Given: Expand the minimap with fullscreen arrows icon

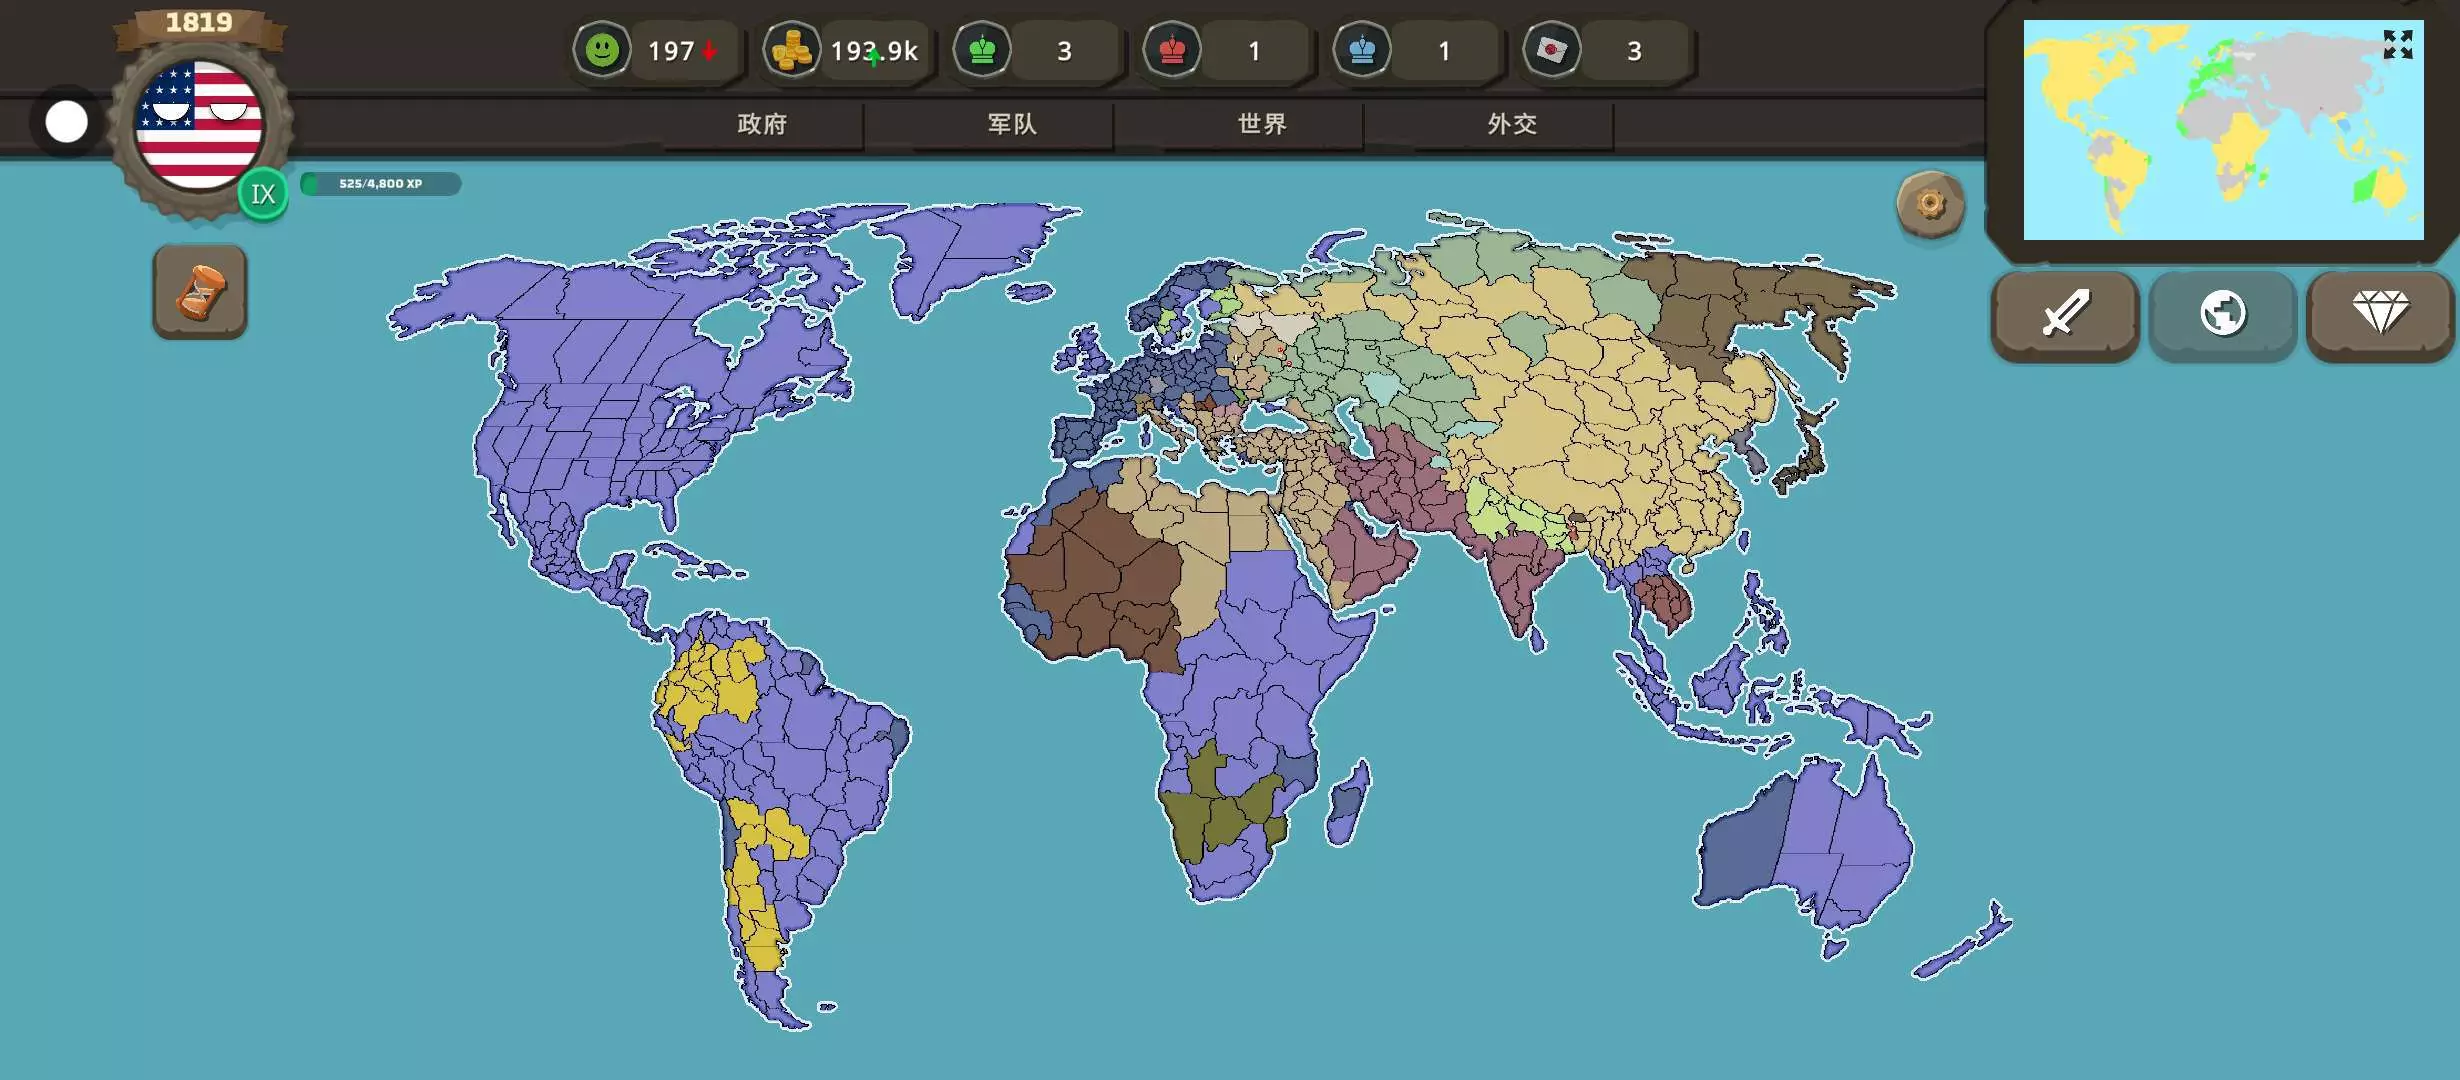Looking at the screenshot, I should click(x=2397, y=45).
